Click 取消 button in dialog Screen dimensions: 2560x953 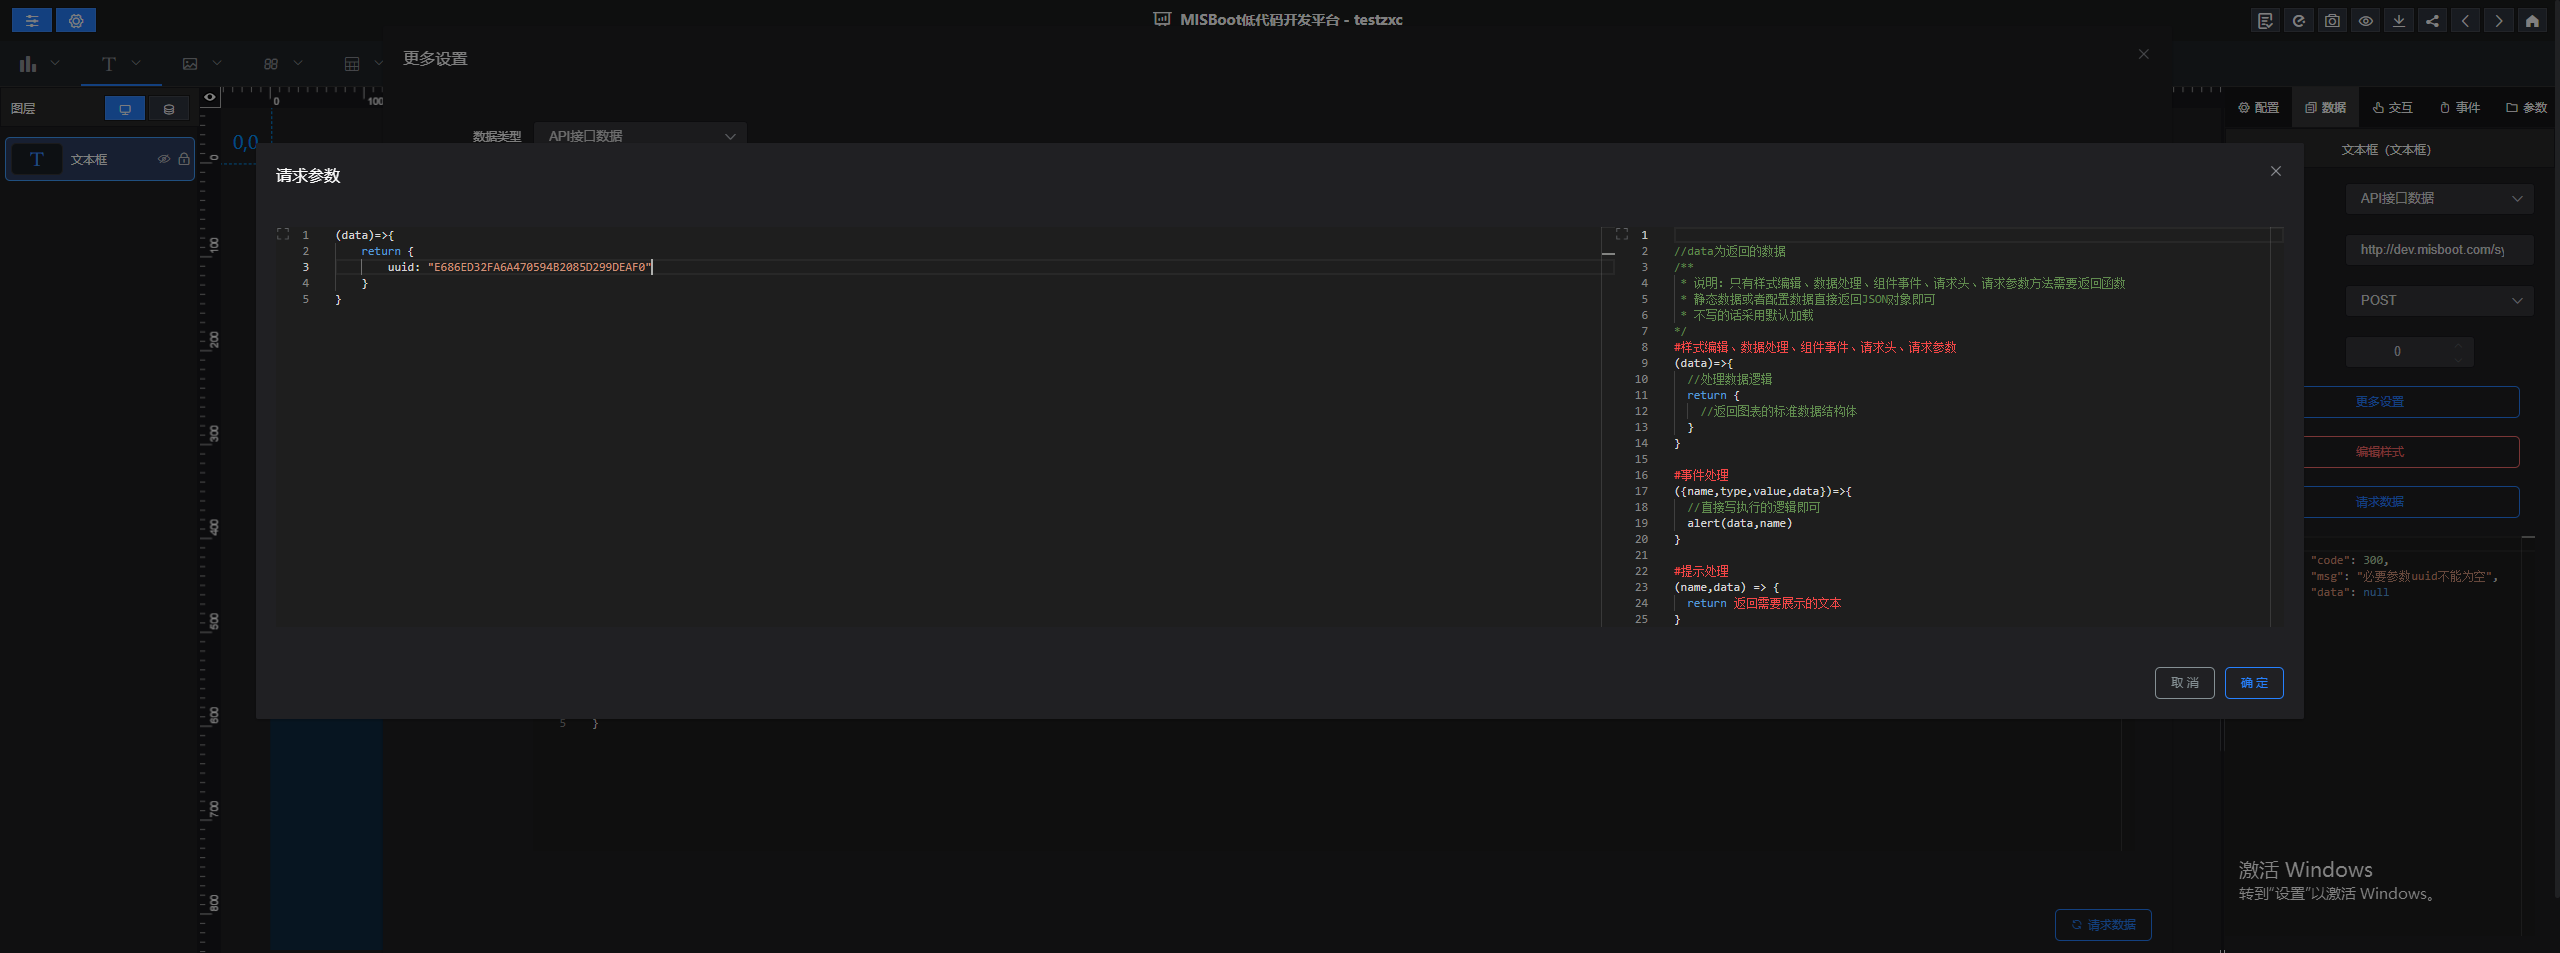(2185, 683)
